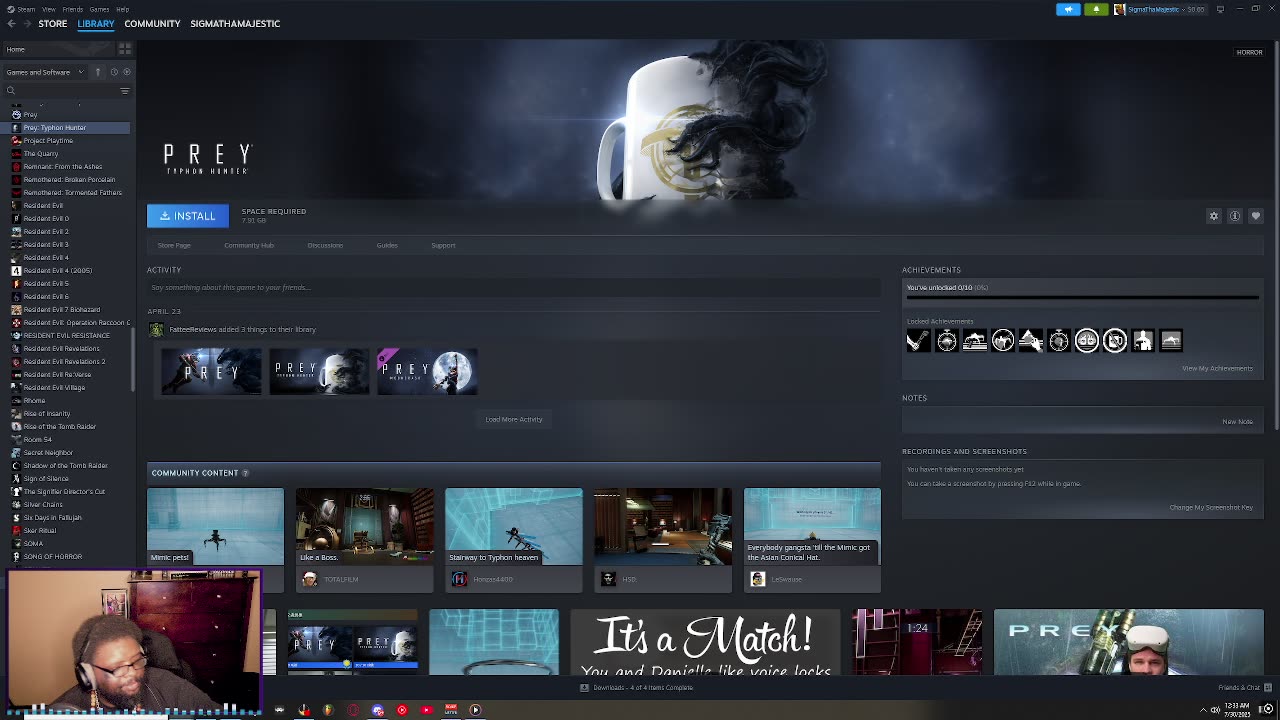This screenshot has height=720, width=1280.
Task: Open SIGMATHAMAJESTIC profile tab
Action: tap(235, 23)
